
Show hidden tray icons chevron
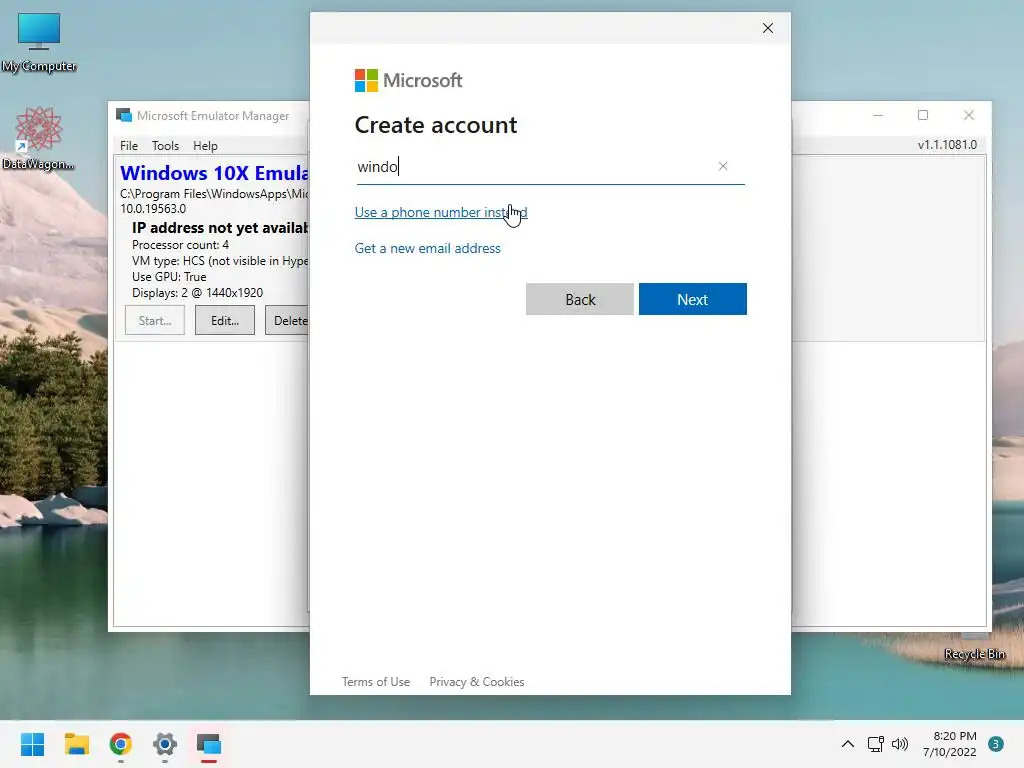pyautogui.click(x=848, y=744)
